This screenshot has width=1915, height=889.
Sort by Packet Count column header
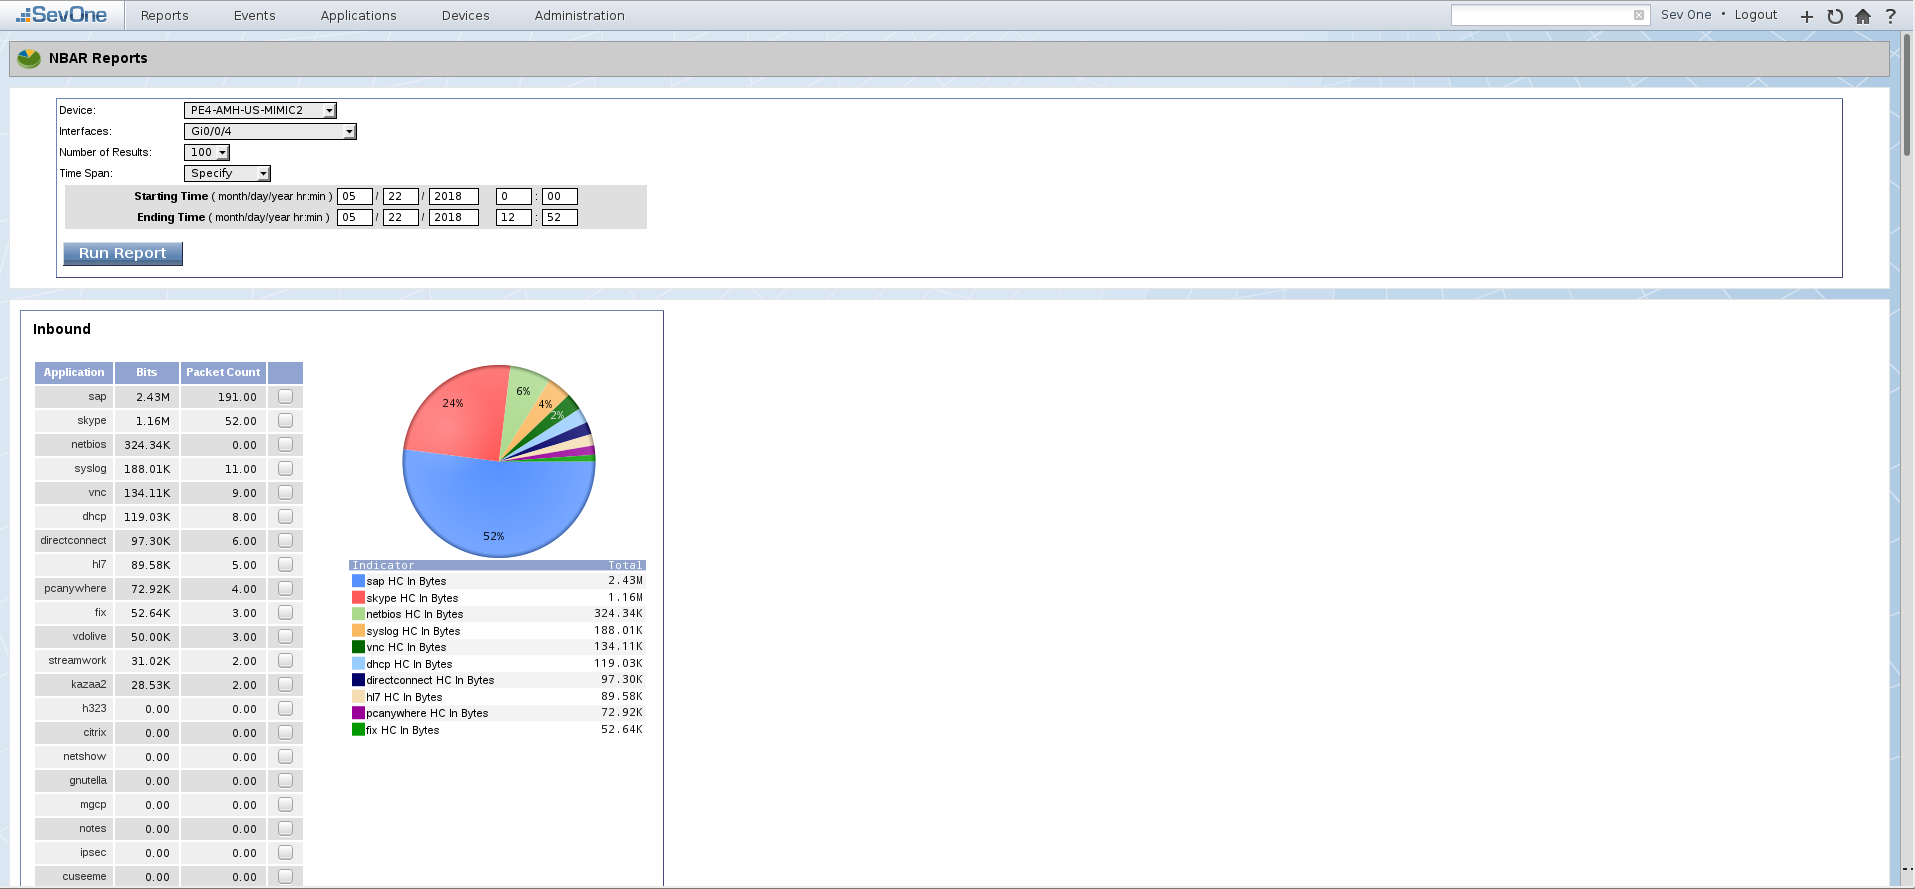pos(223,372)
